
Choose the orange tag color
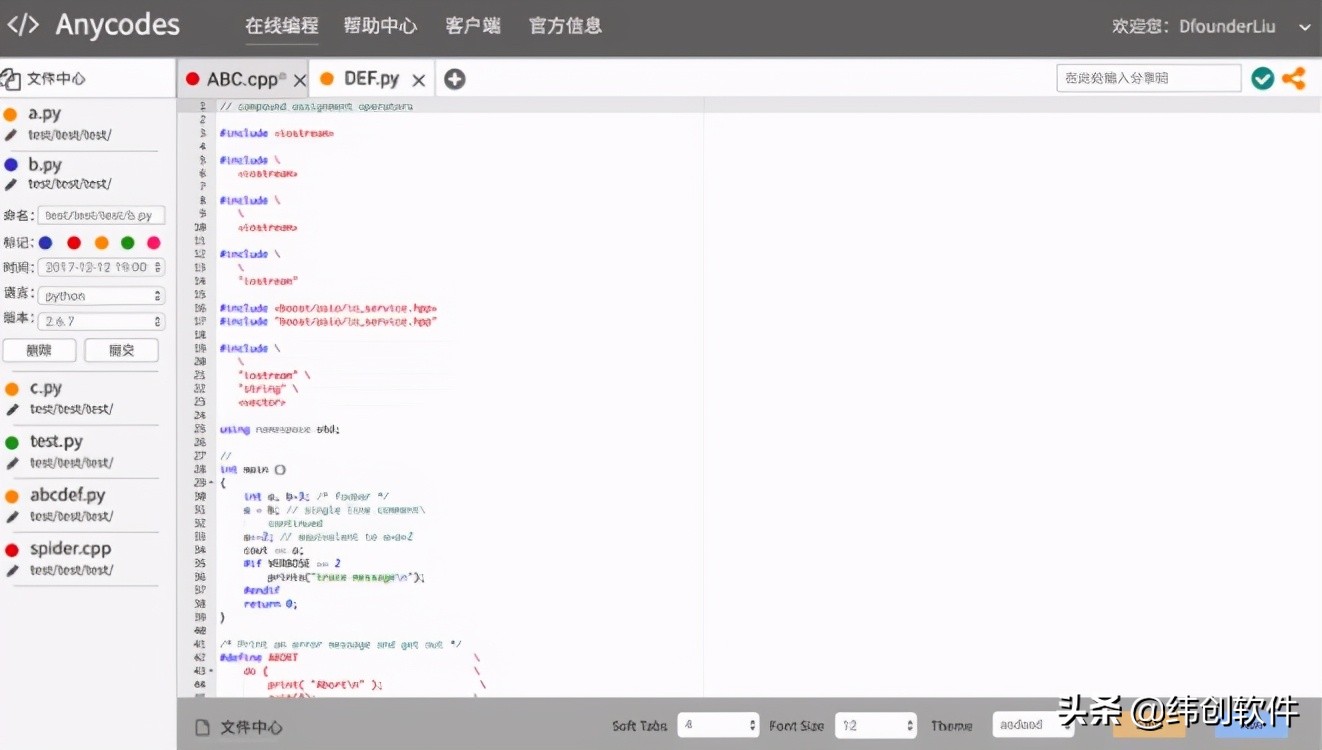[101, 243]
